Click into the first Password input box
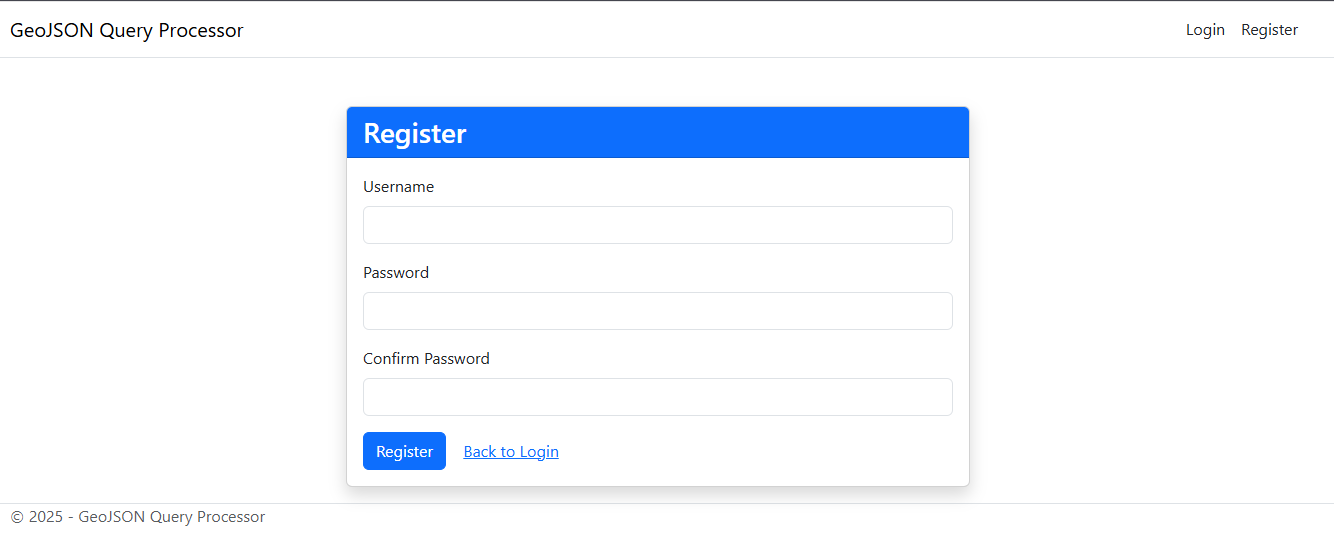 click(x=657, y=311)
